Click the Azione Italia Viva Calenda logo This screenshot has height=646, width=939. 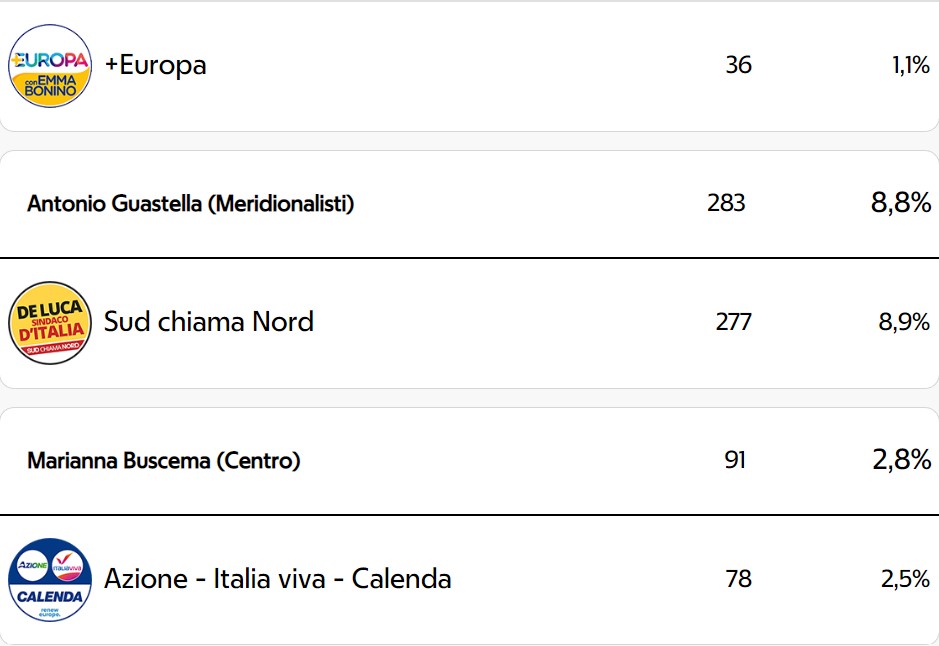50,580
